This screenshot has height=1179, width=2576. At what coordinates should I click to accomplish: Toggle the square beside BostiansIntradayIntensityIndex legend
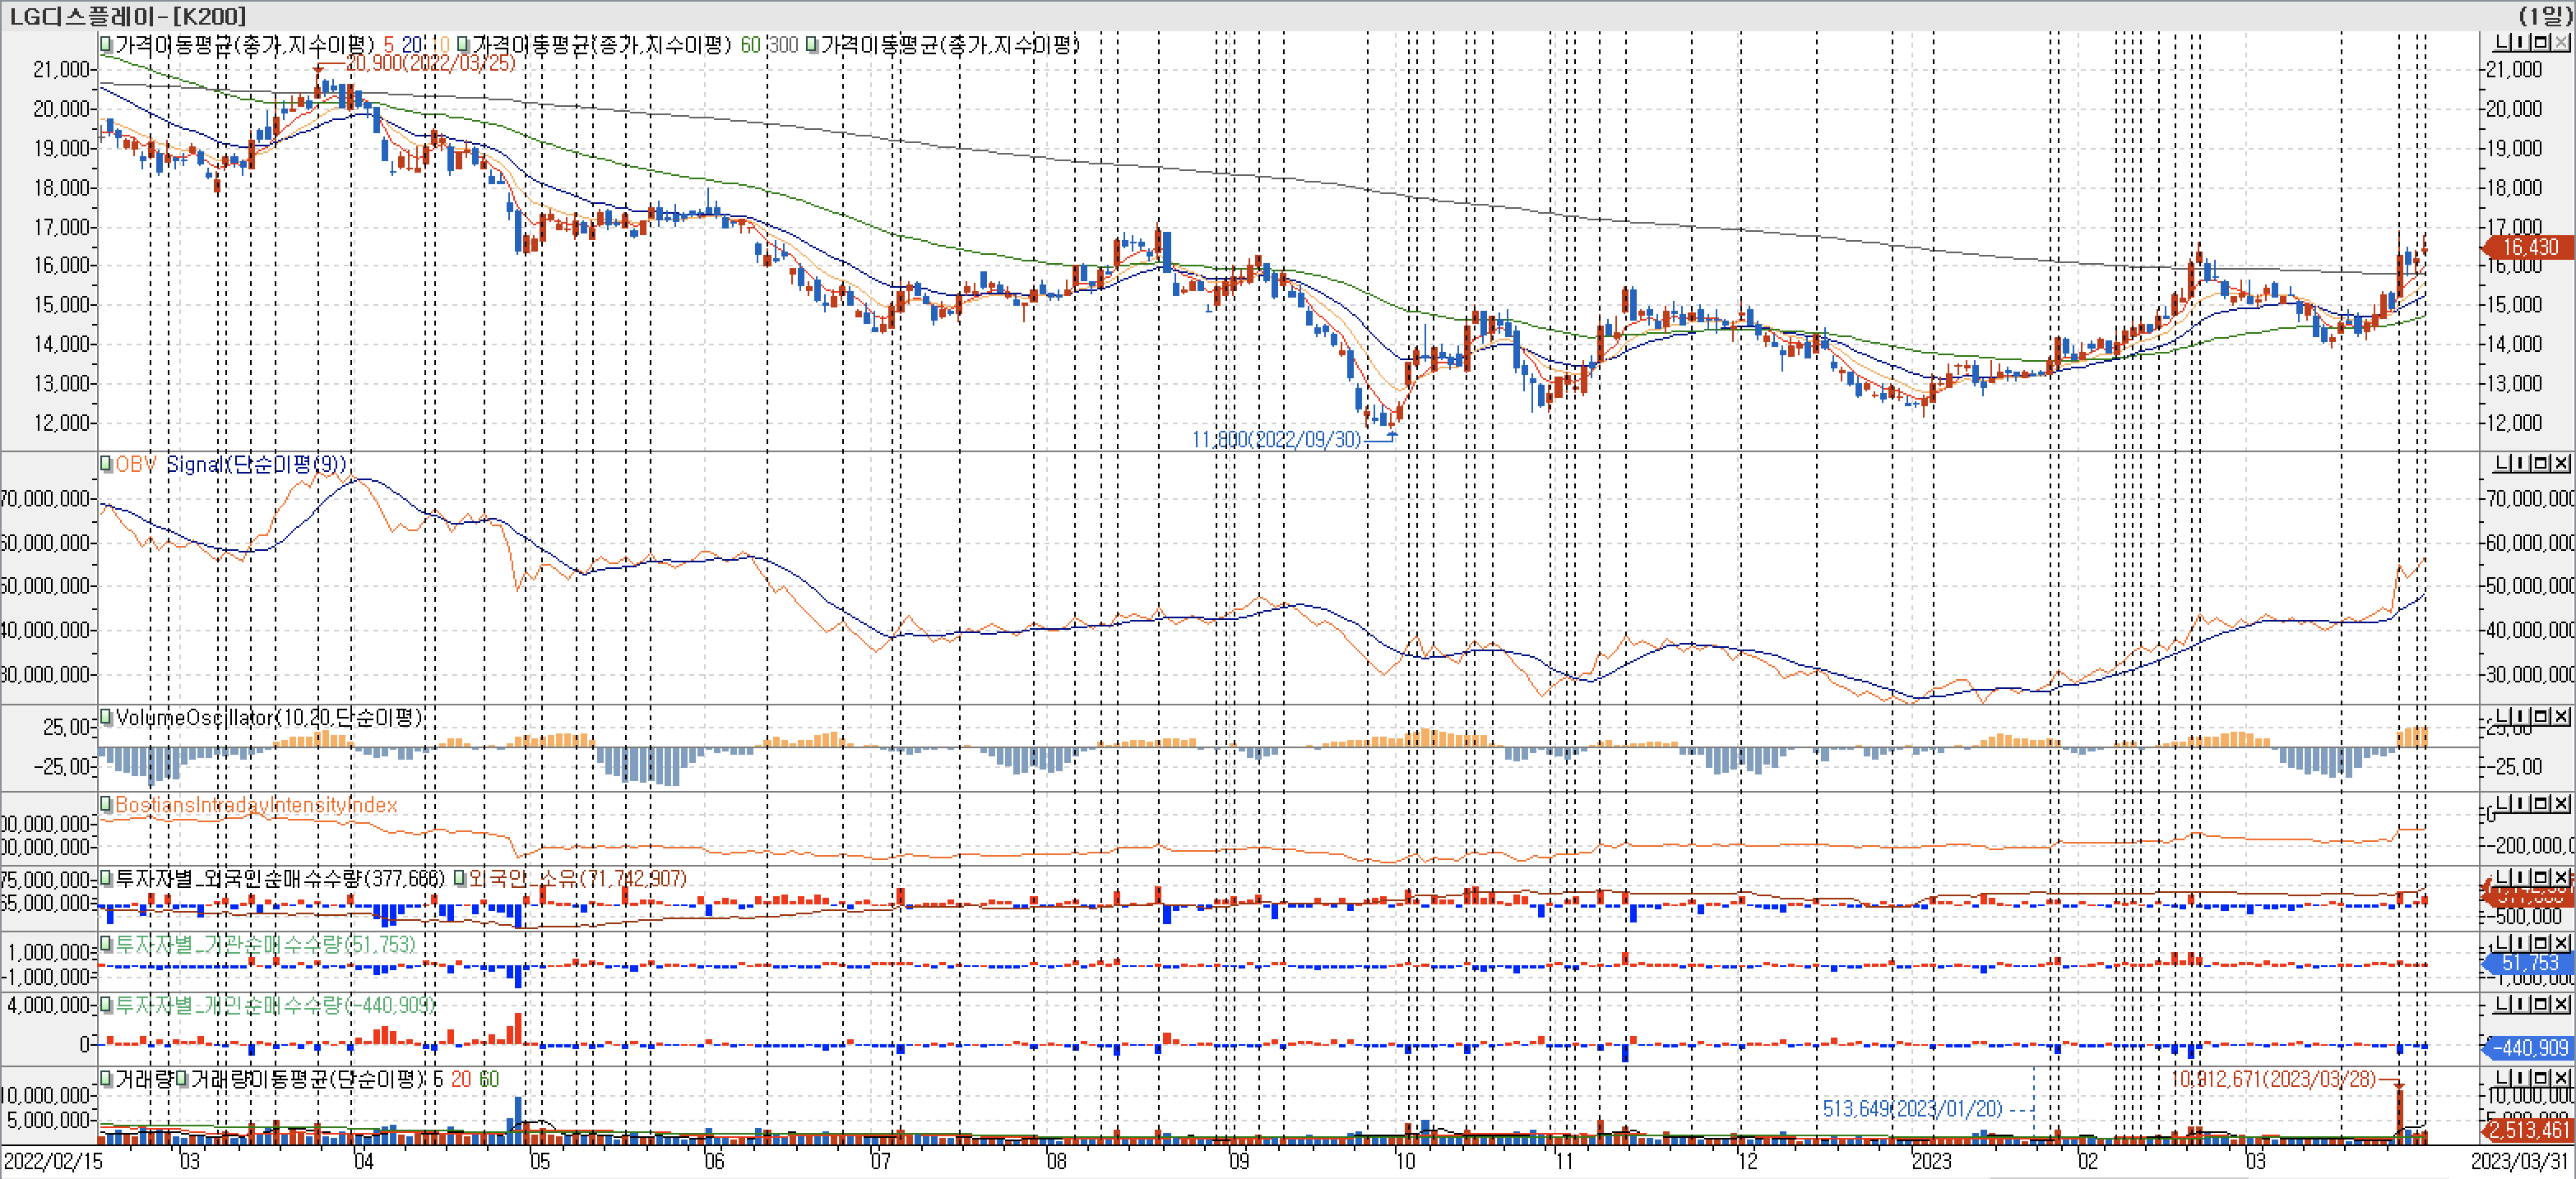click(x=106, y=804)
